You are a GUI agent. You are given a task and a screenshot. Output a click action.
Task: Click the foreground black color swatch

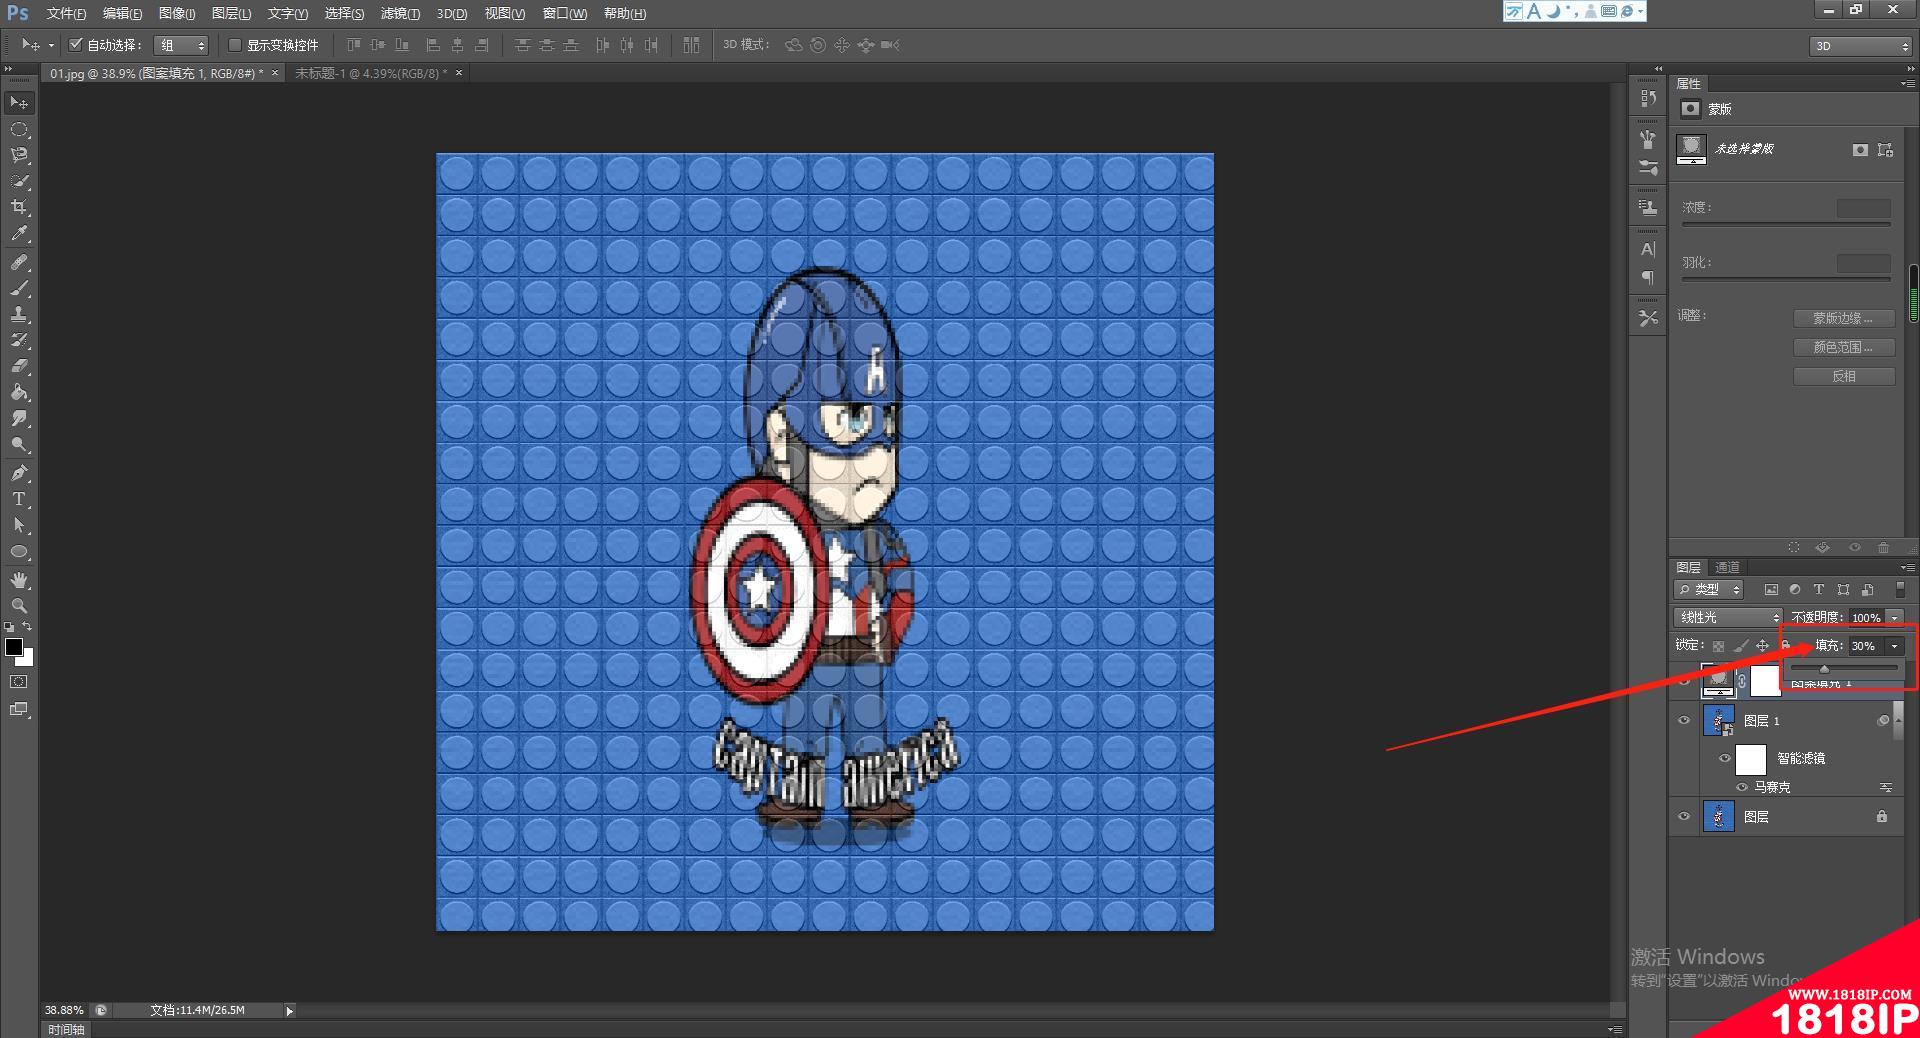click(14, 647)
